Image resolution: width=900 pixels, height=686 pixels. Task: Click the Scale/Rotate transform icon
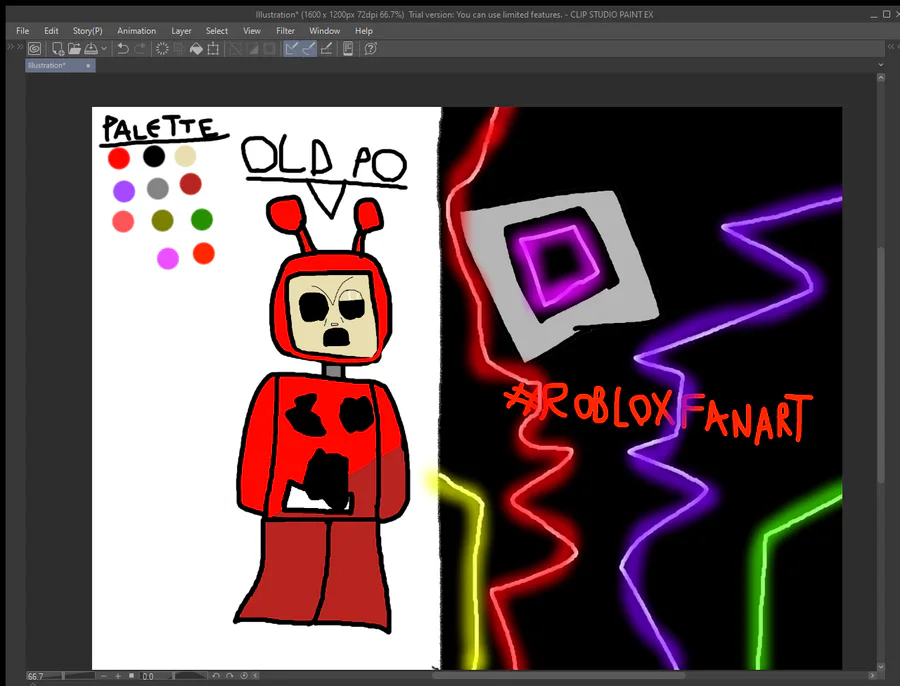tap(213, 49)
